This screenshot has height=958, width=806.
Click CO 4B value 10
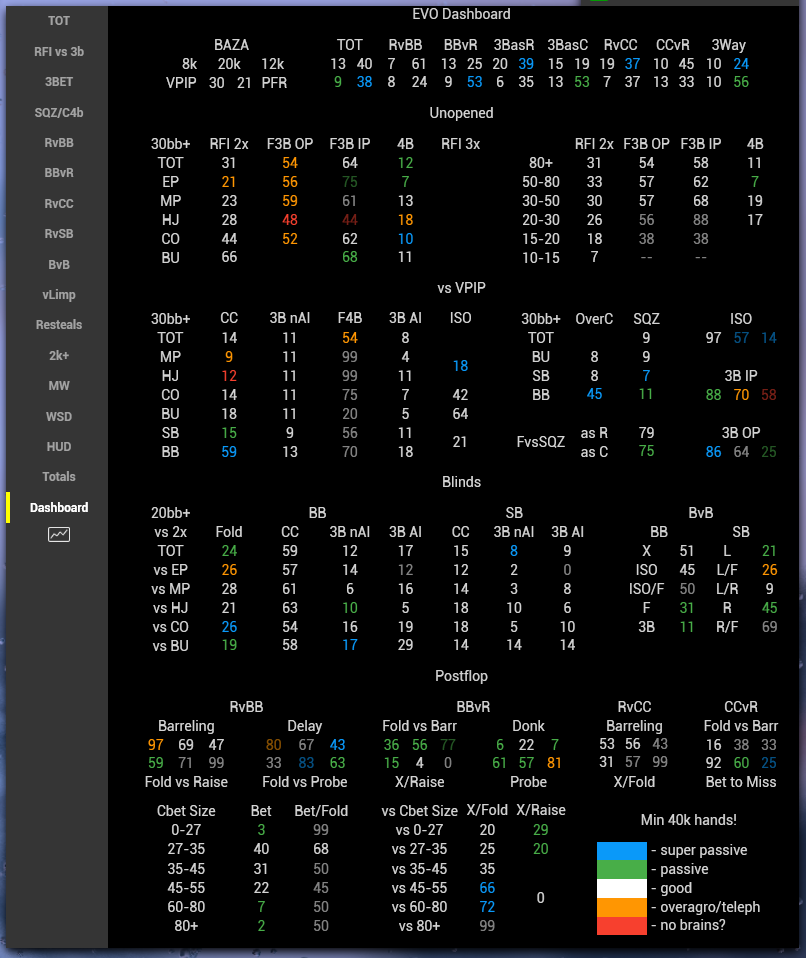[405, 239]
